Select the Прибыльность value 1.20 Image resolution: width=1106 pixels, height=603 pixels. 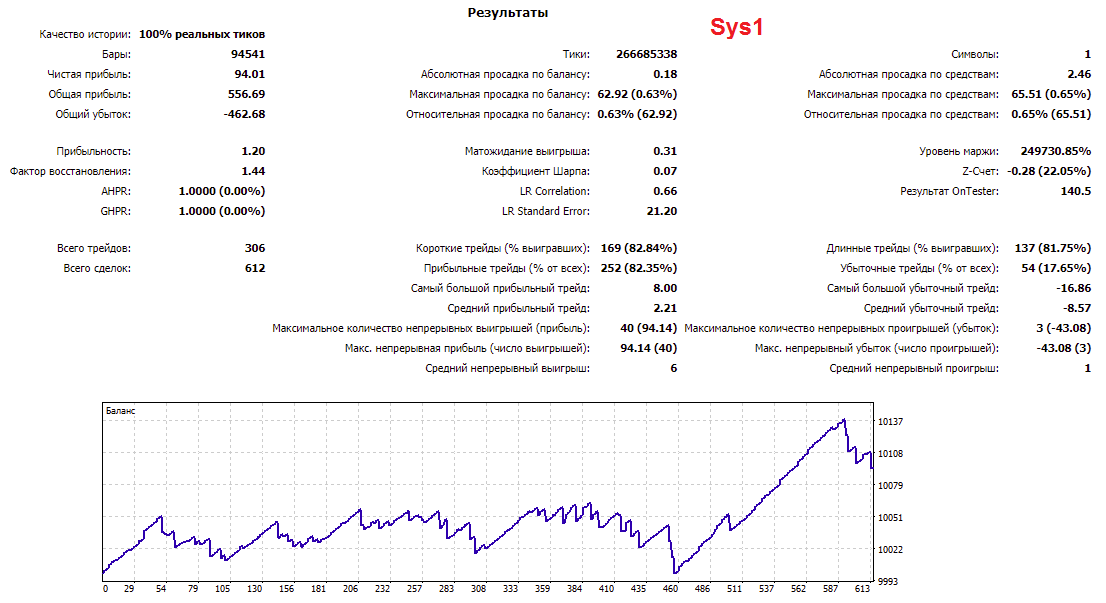pyautogui.click(x=253, y=151)
